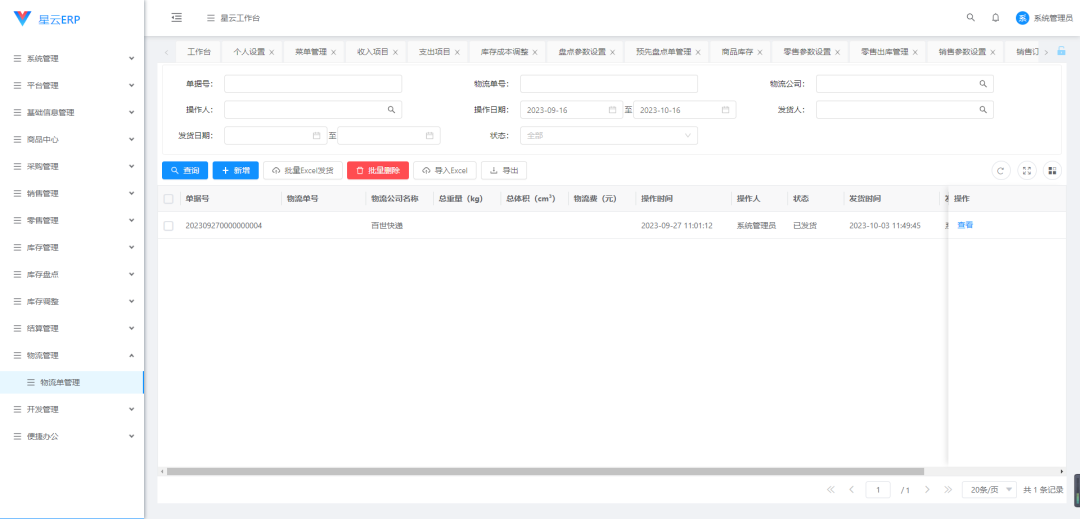Toggle fullscreen table view icon

(x=1027, y=171)
